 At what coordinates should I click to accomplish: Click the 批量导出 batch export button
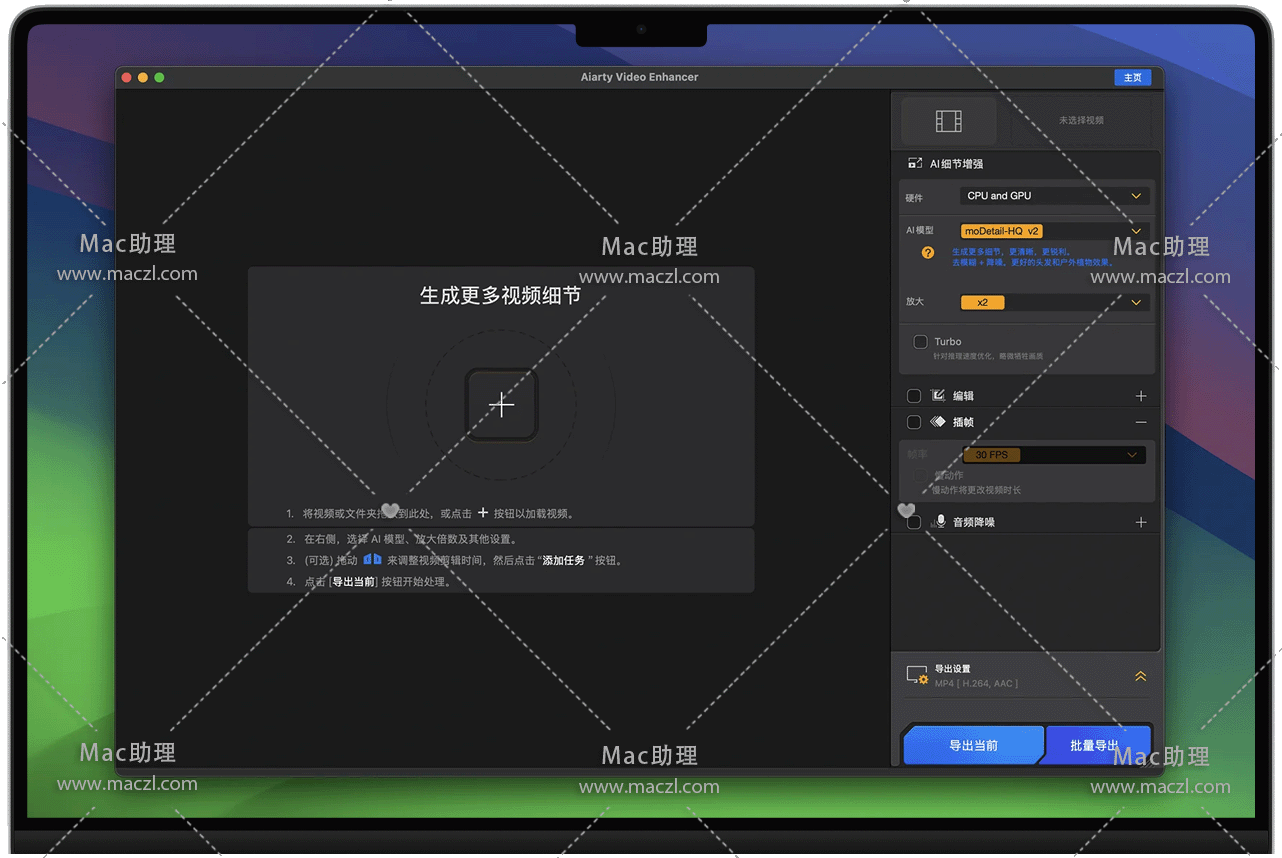coord(1096,745)
